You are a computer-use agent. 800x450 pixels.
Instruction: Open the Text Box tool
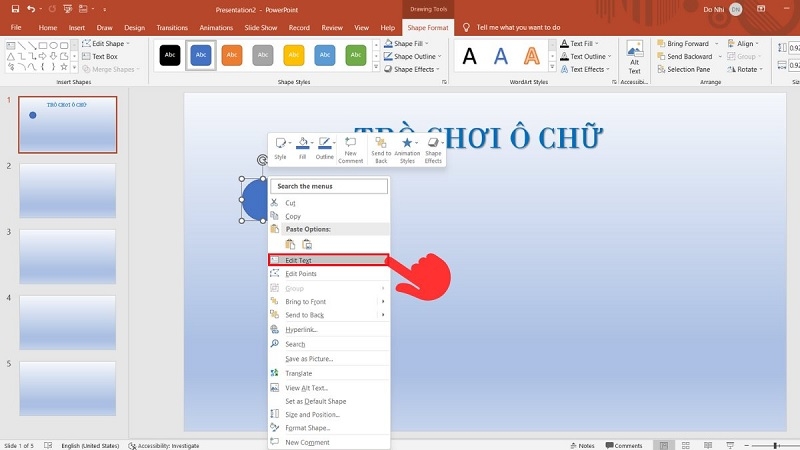click(100, 56)
